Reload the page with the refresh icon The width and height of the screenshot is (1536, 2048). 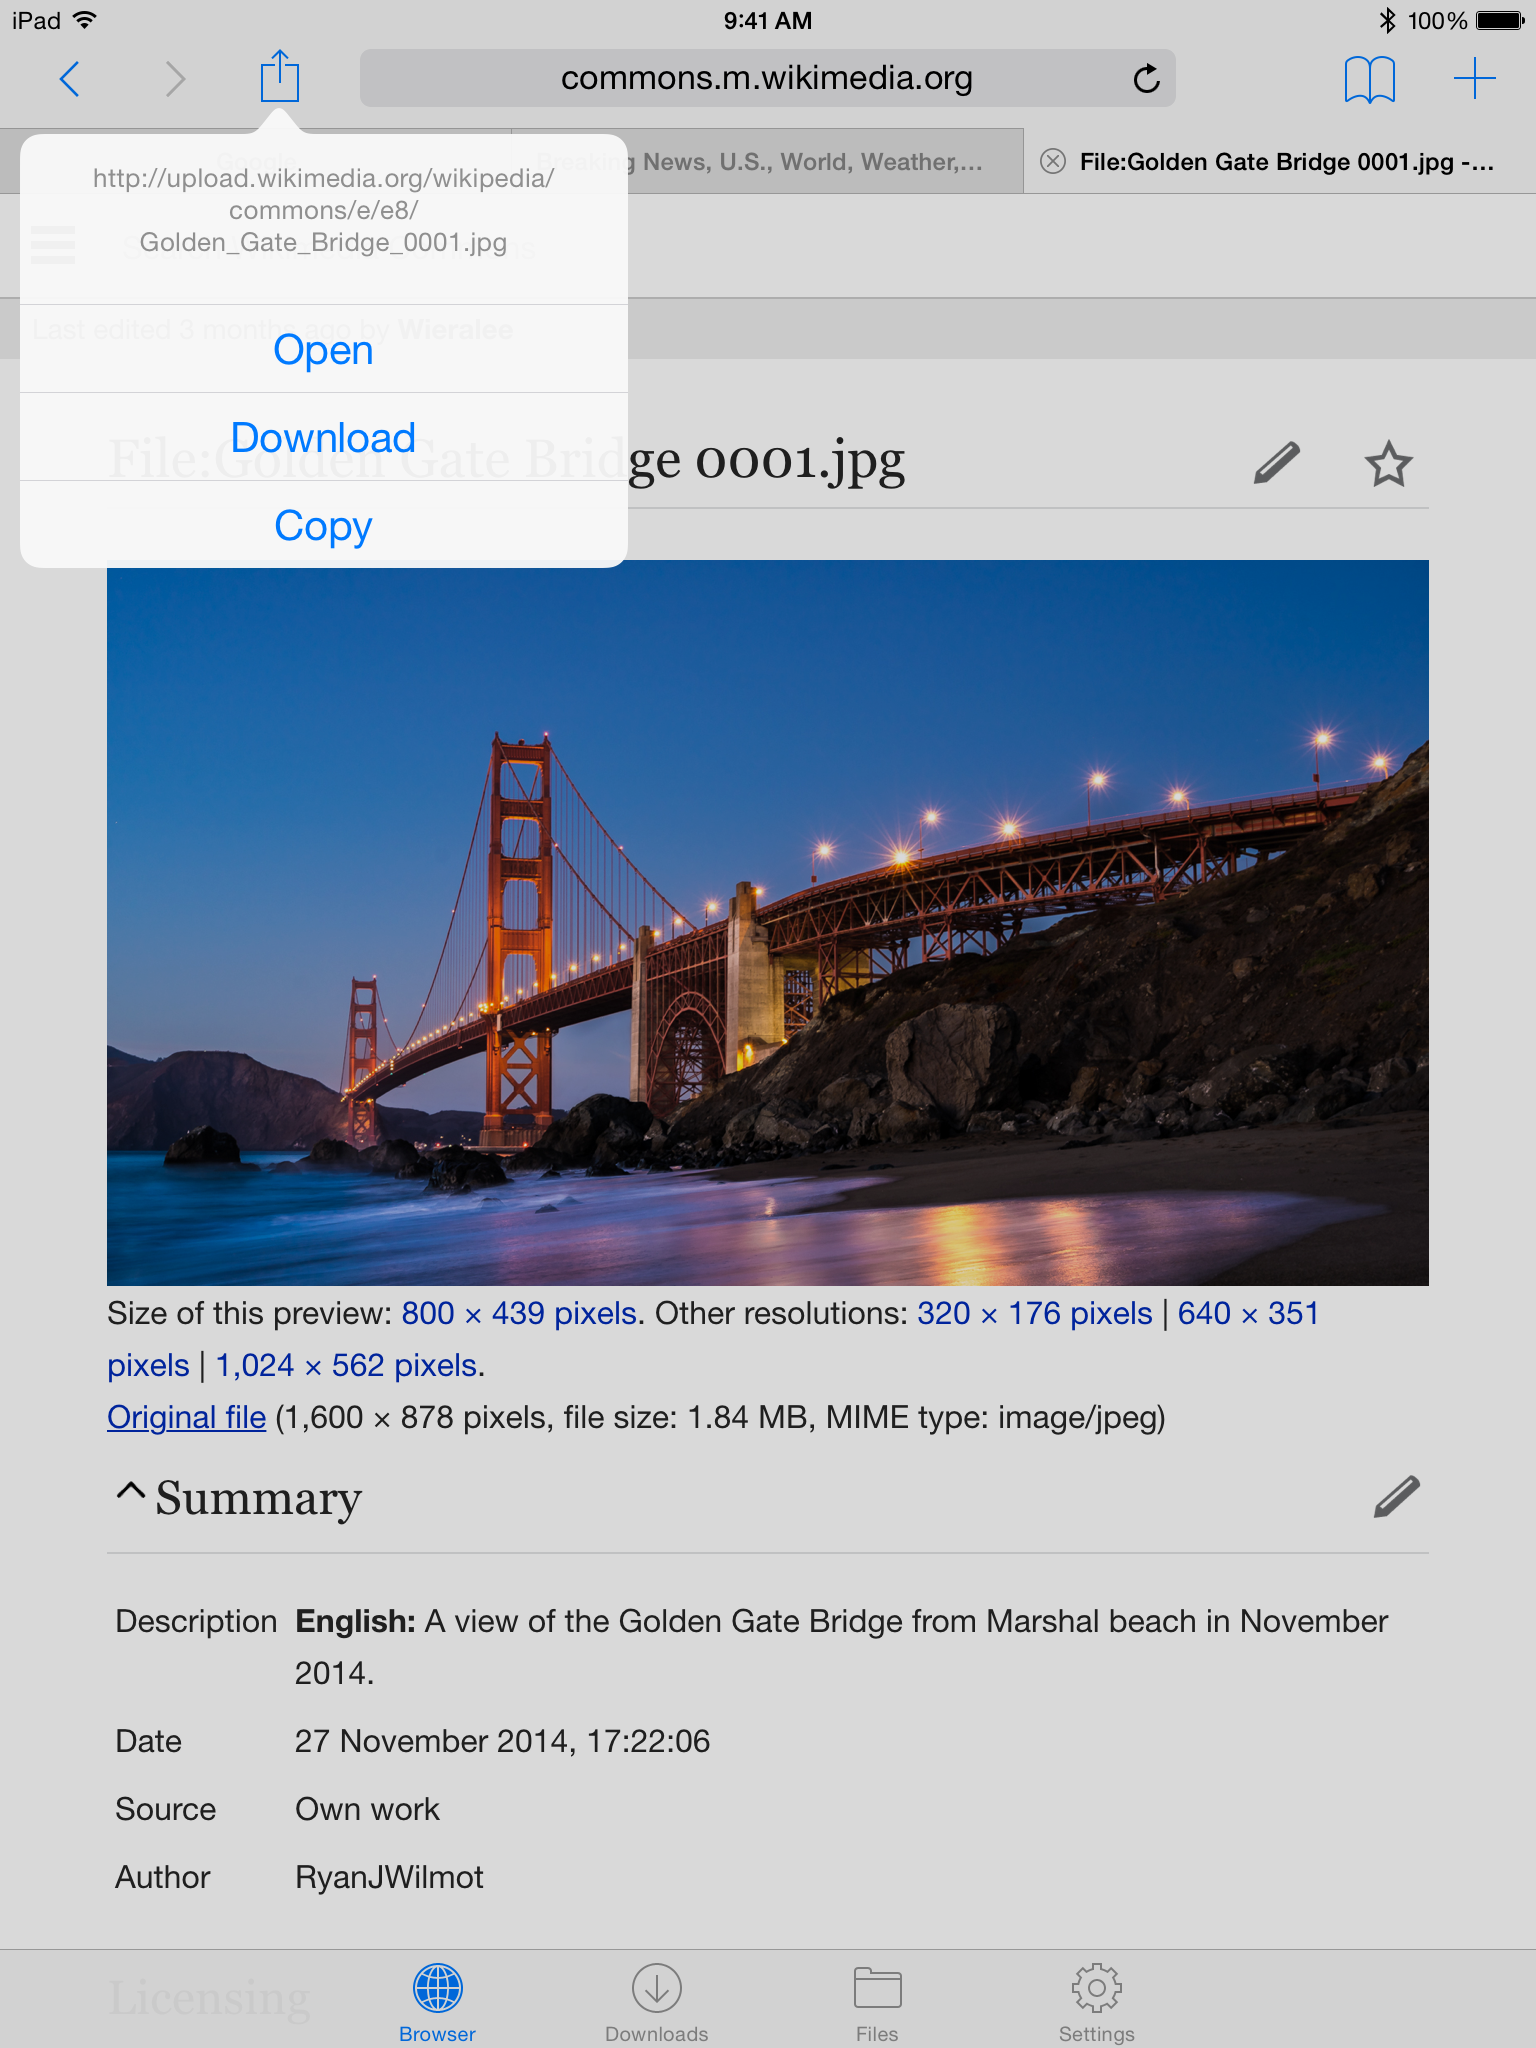[1146, 78]
